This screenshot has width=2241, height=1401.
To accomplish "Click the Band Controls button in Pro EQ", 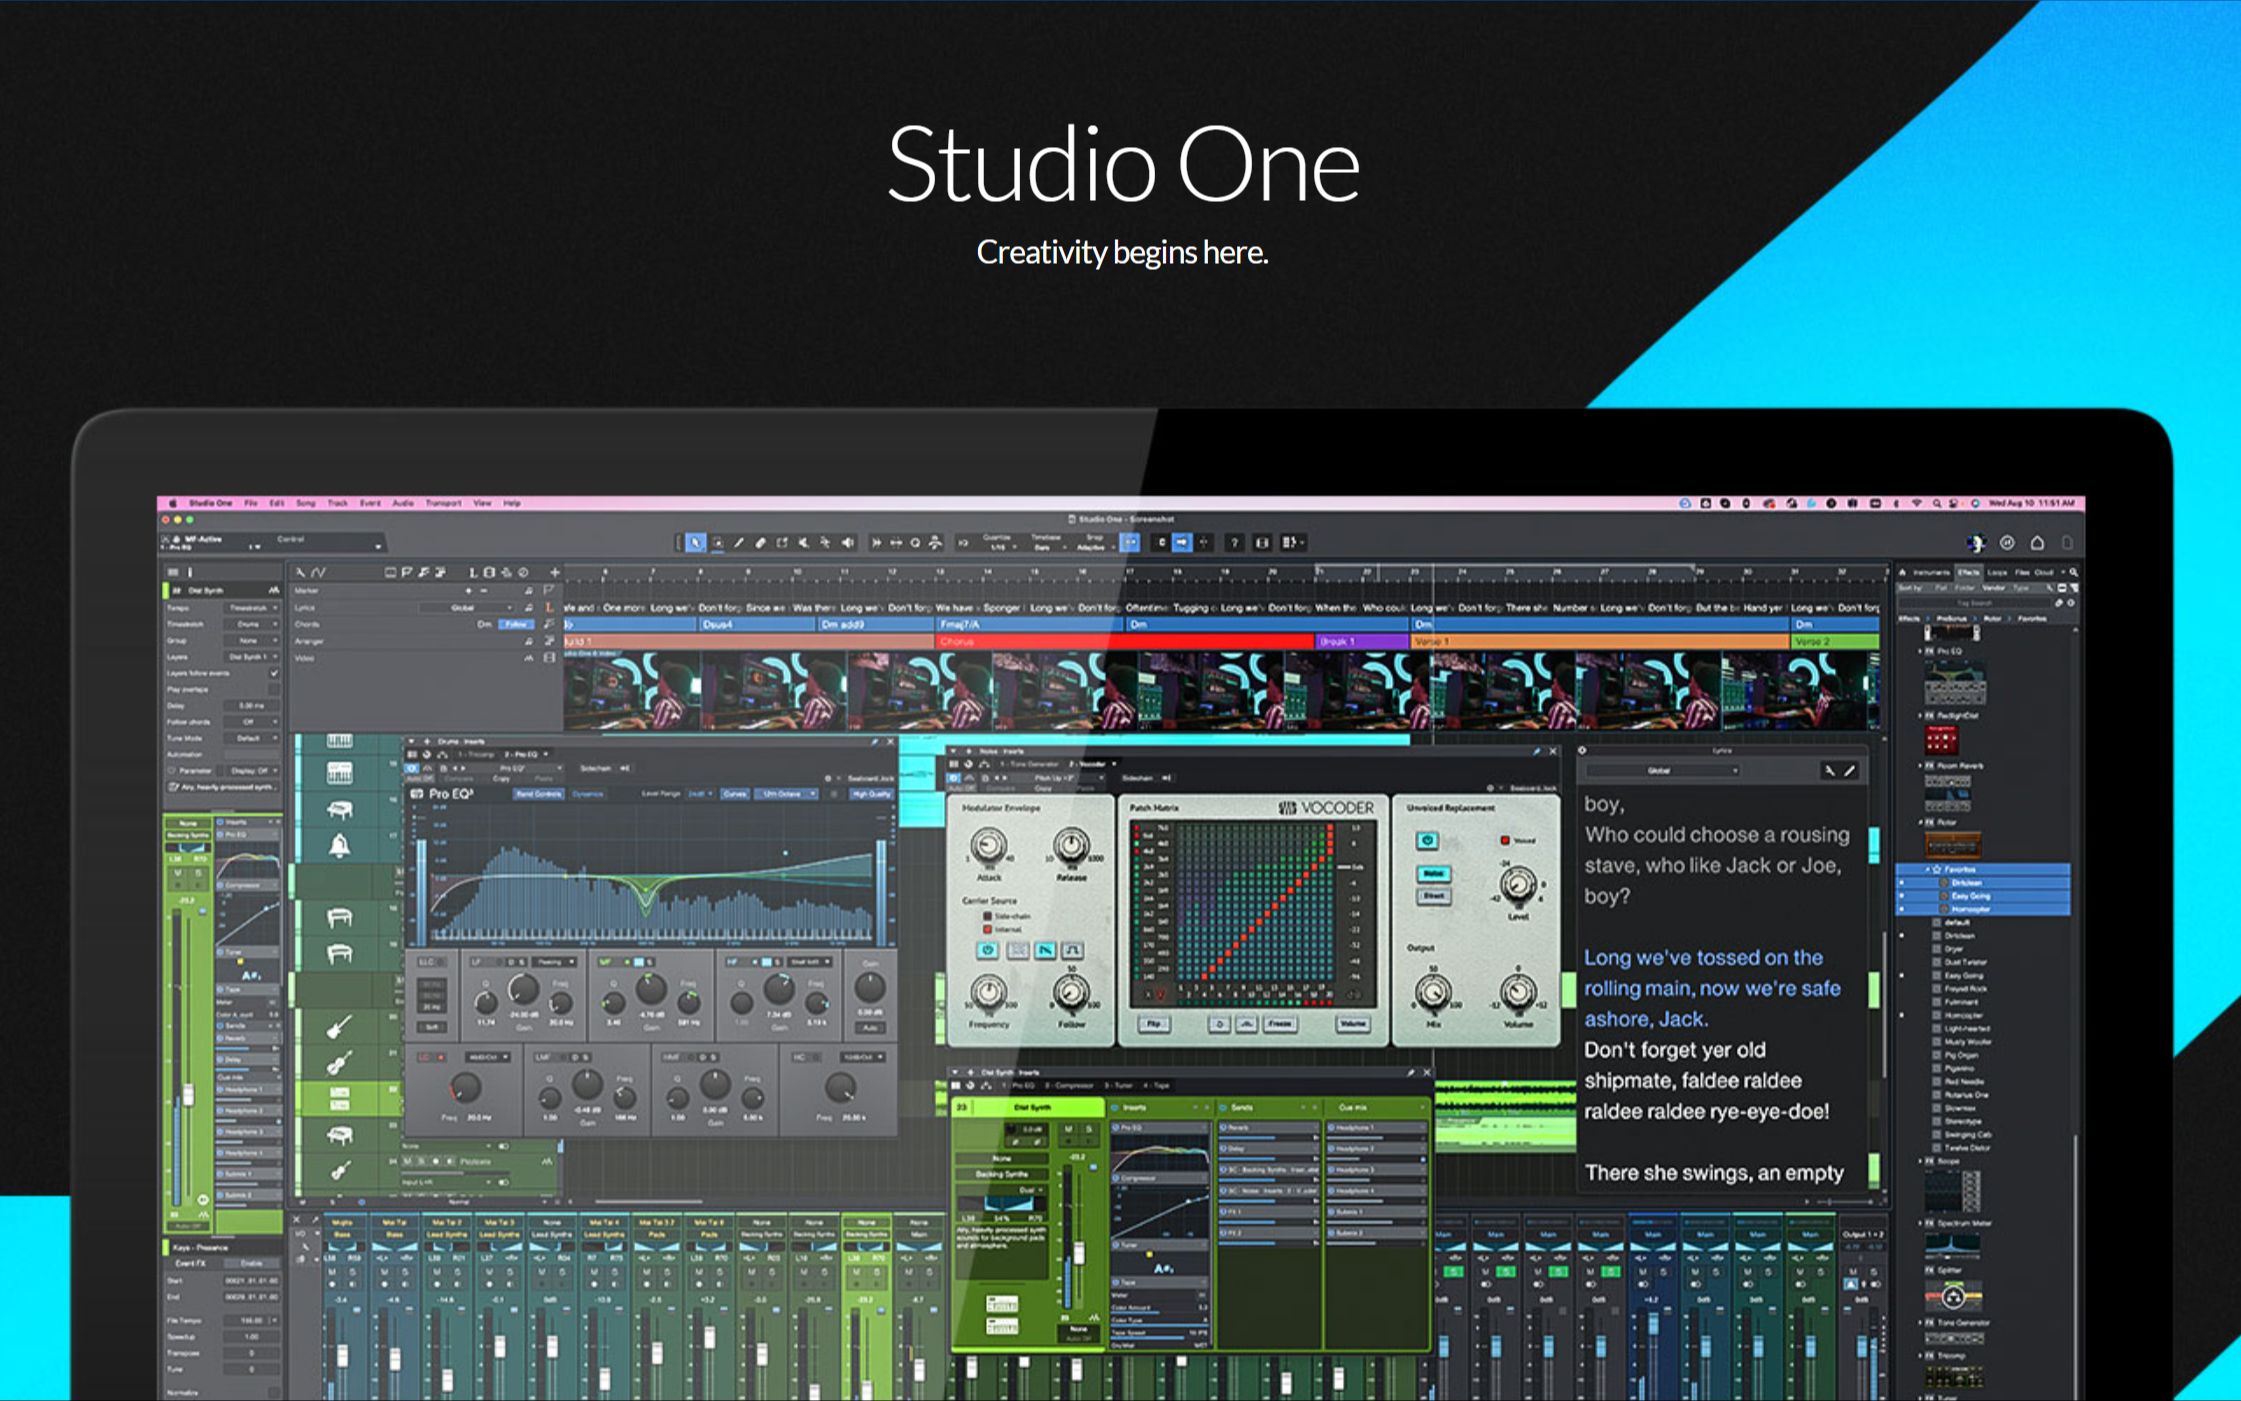I will pyautogui.click(x=538, y=794).
